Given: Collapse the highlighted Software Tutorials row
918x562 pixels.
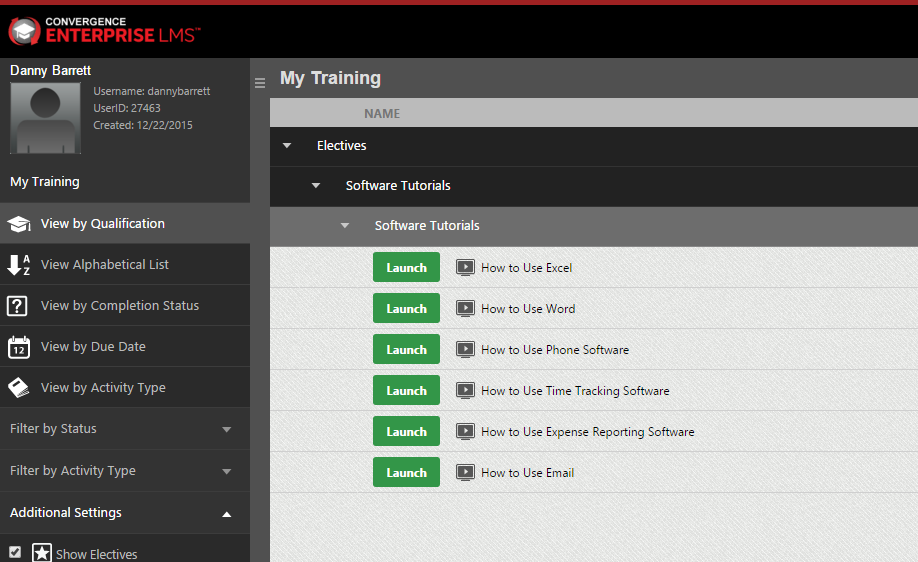Looking at the screenshot, I should point(345,225).
